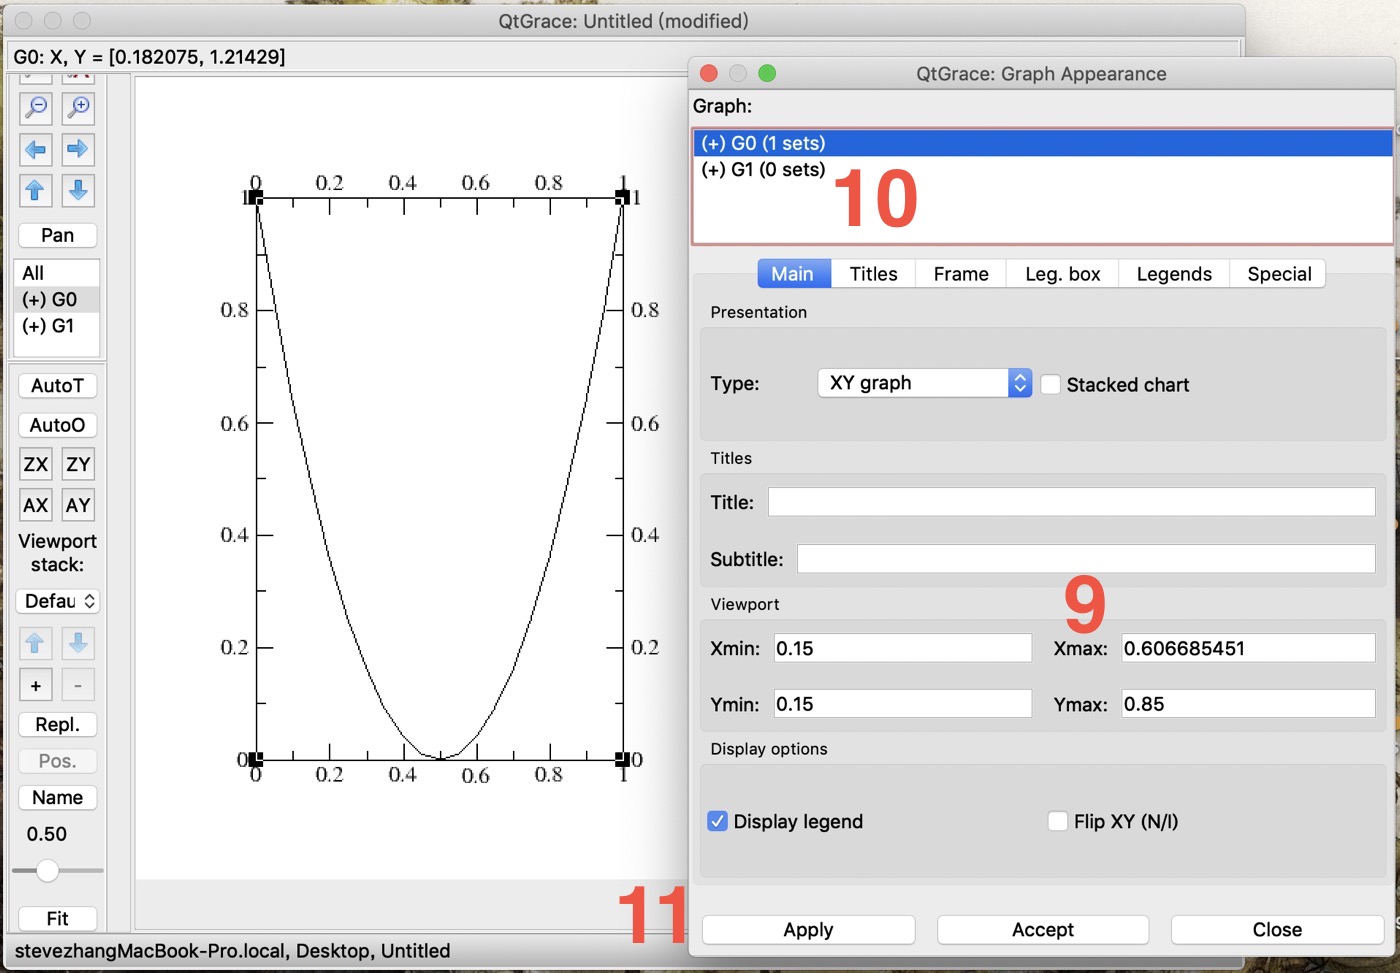Enable the Stacked chart checkbox

(x=1051, y=385)
